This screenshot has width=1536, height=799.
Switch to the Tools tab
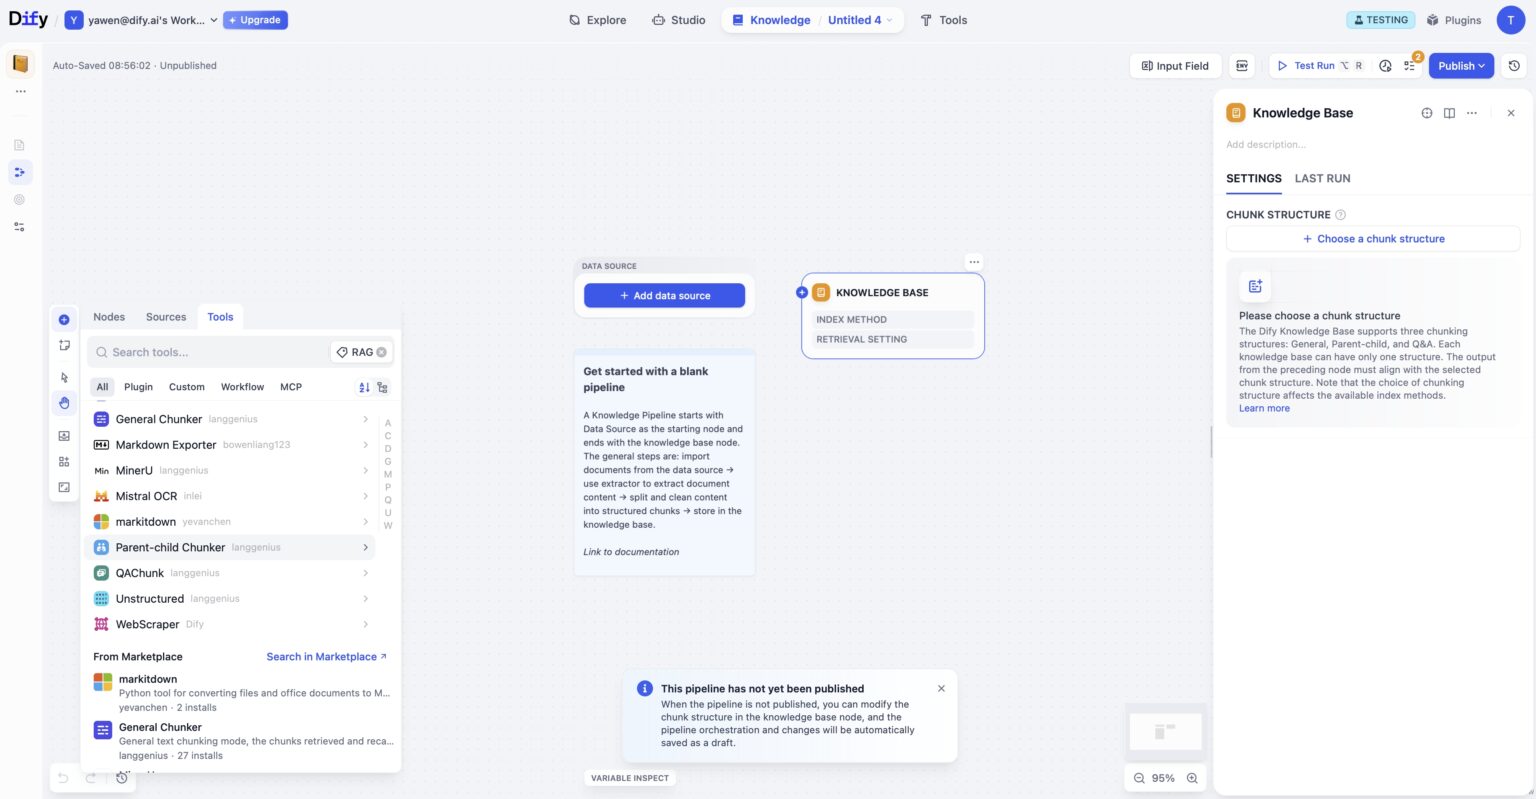click(x=220, y=316)
